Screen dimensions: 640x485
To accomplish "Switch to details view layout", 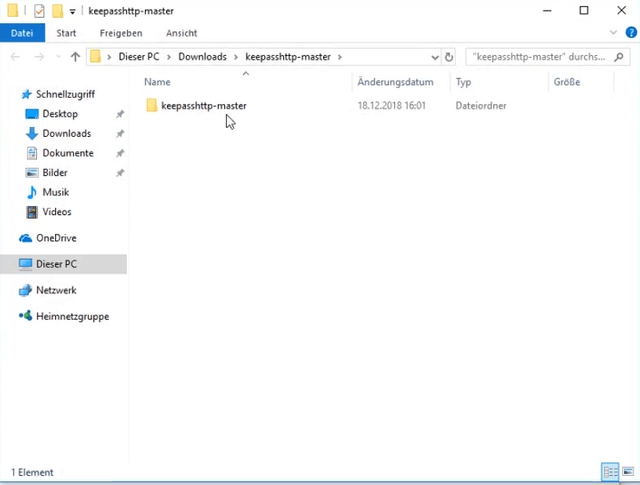I will pos(610,472).
